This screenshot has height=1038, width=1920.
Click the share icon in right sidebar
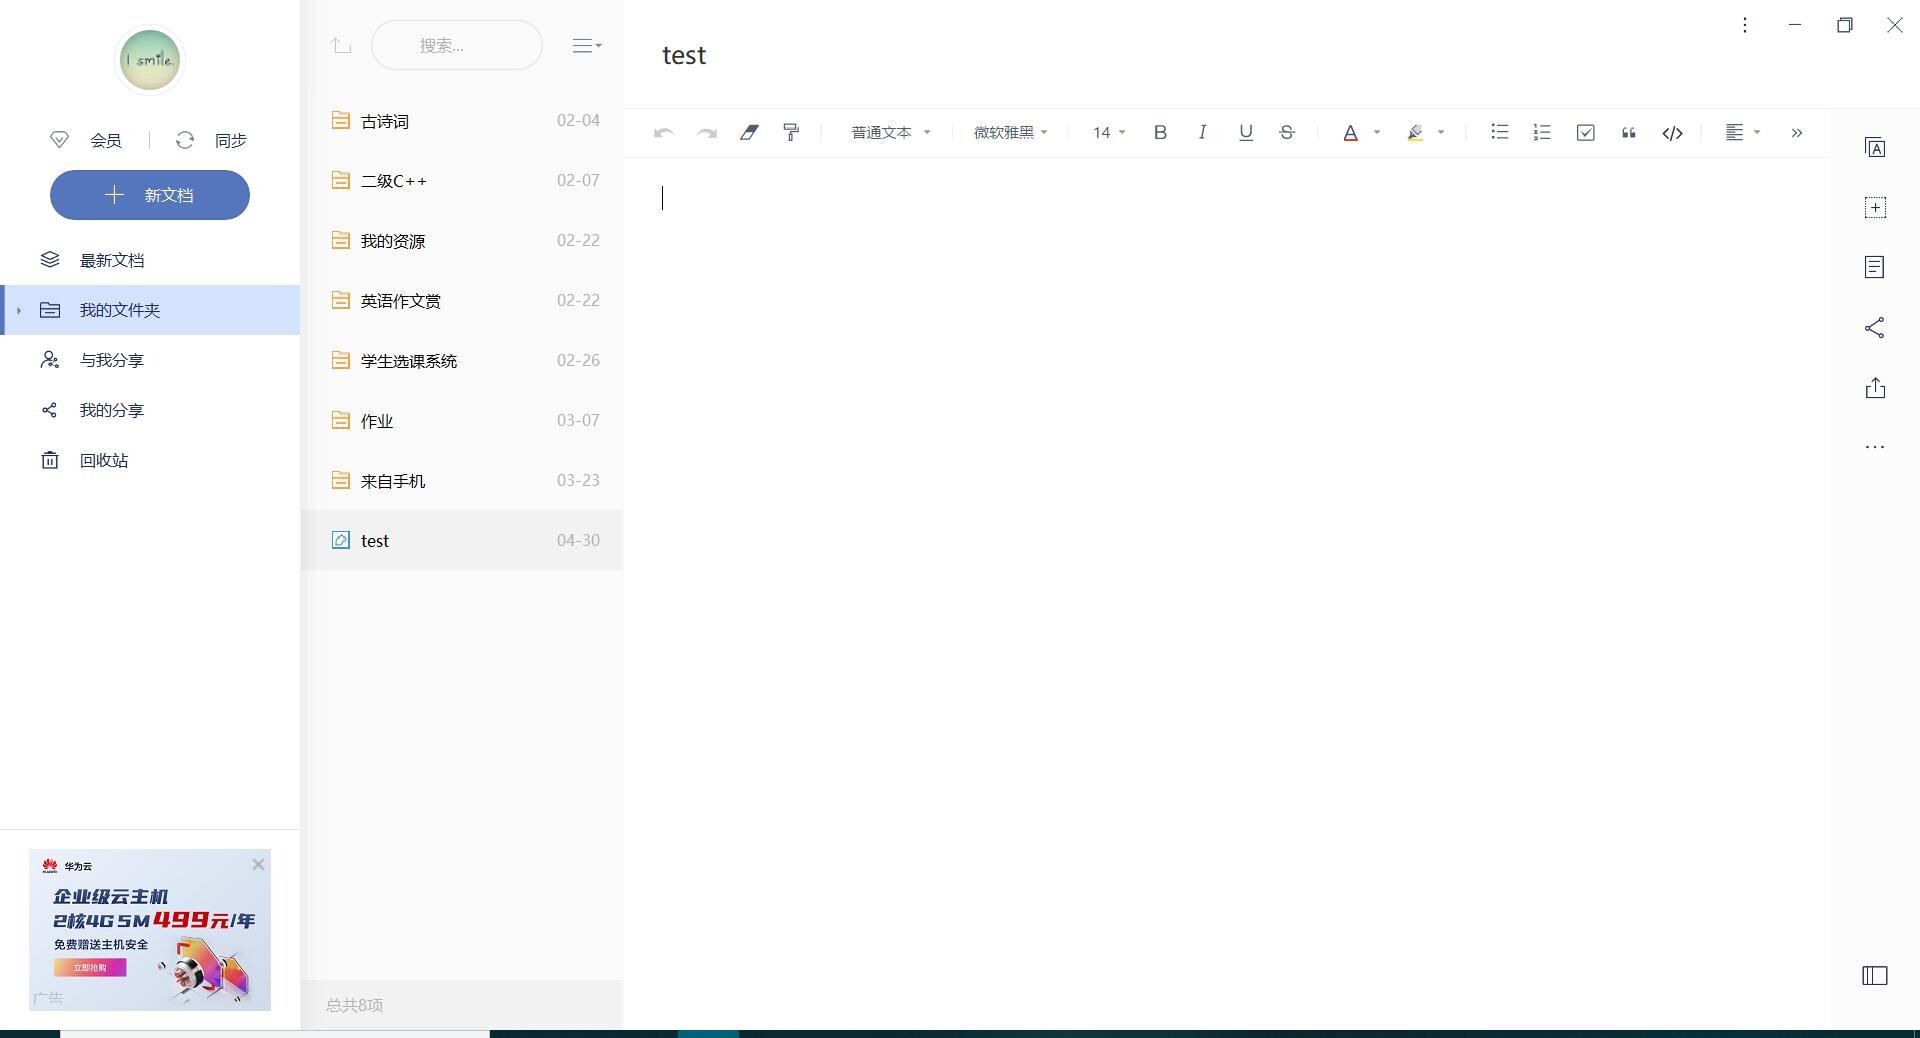(1875, 328)
